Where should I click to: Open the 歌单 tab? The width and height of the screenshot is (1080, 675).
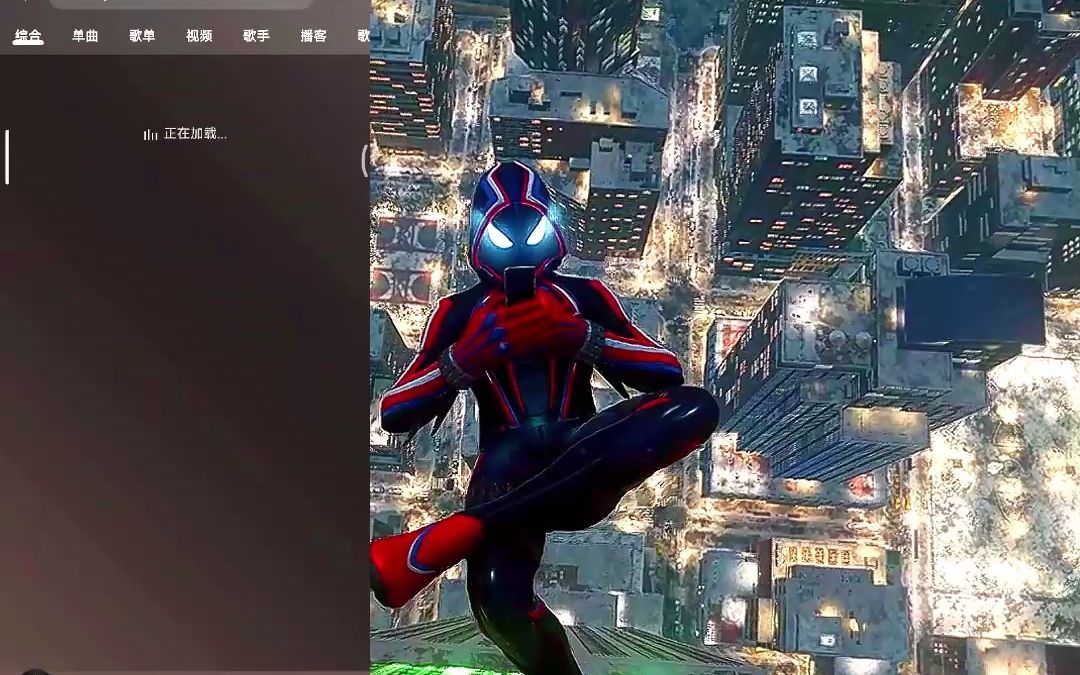142,36
